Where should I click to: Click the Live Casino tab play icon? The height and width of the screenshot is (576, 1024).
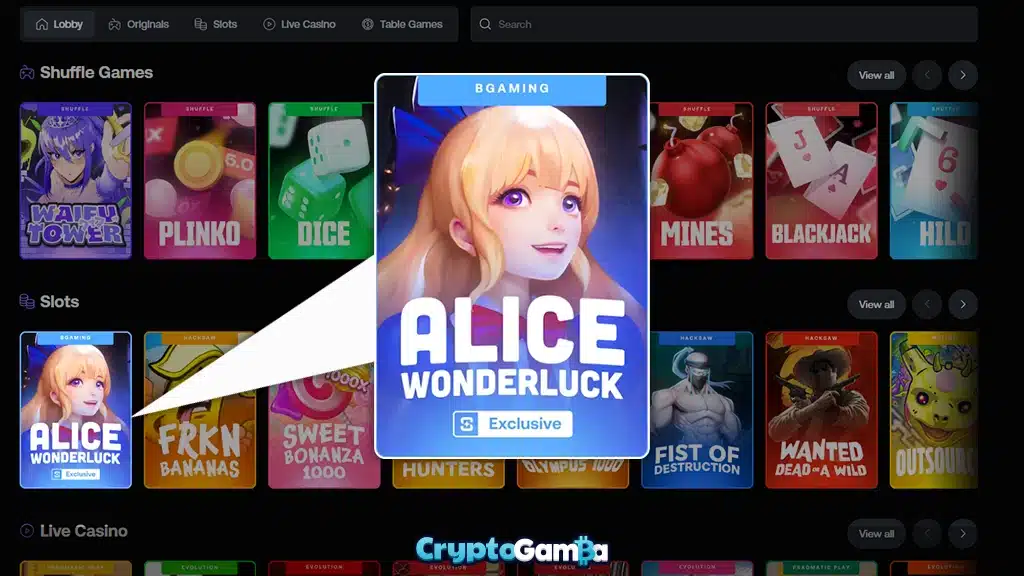(x=269, y=24)
